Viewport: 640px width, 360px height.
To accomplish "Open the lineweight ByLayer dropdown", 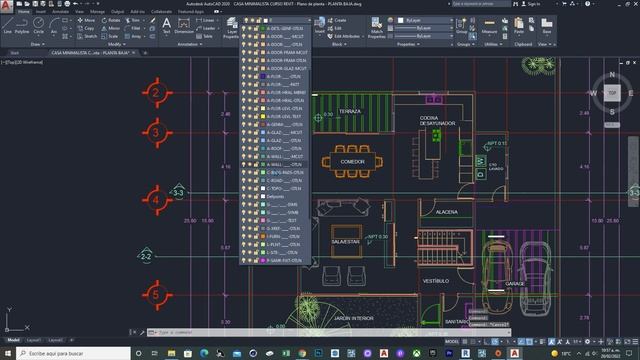I will (423, 28).
